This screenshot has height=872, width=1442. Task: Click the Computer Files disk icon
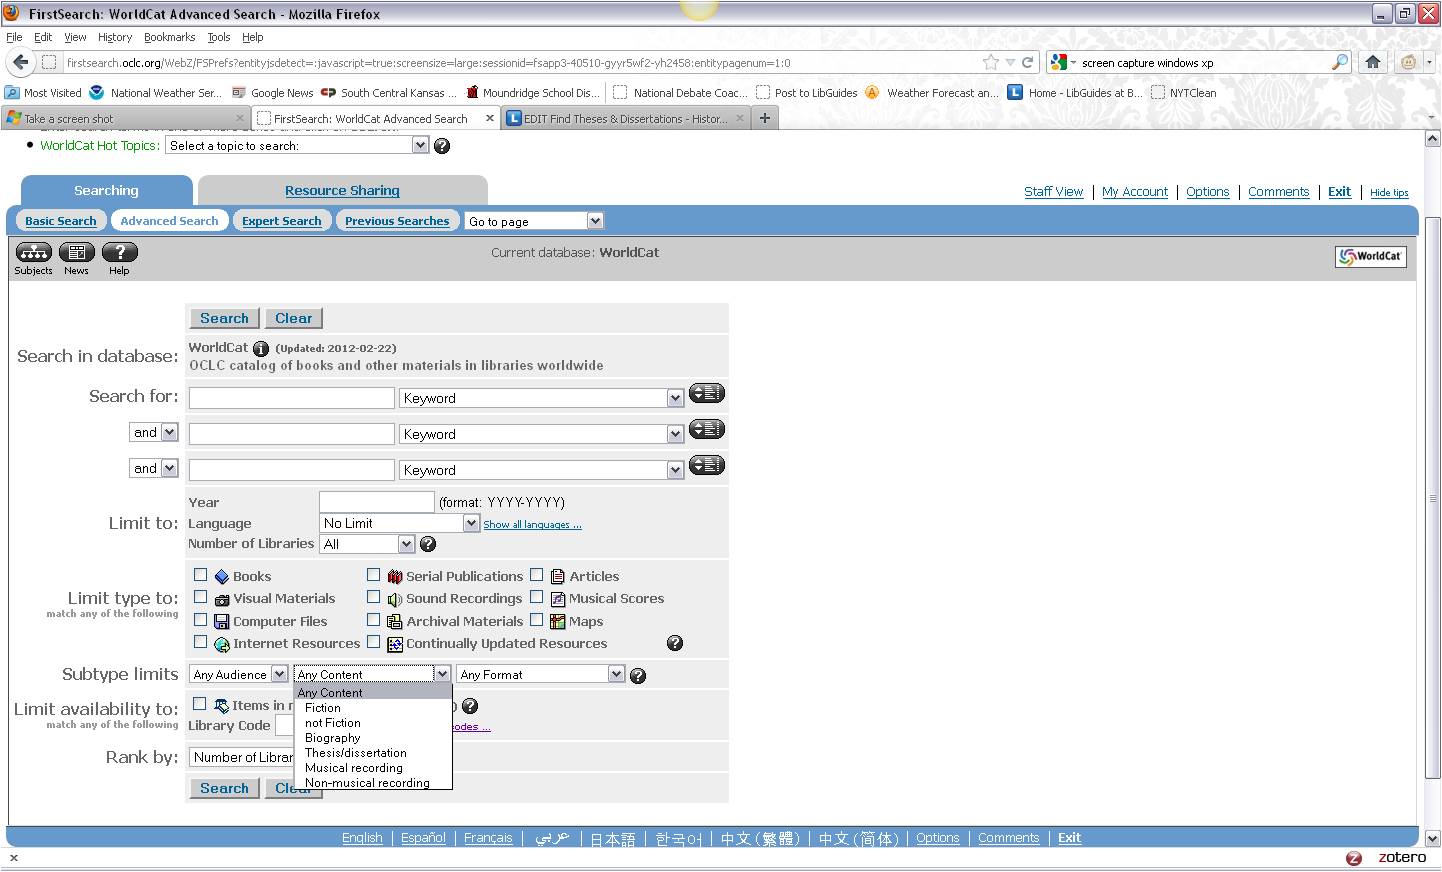222,622
